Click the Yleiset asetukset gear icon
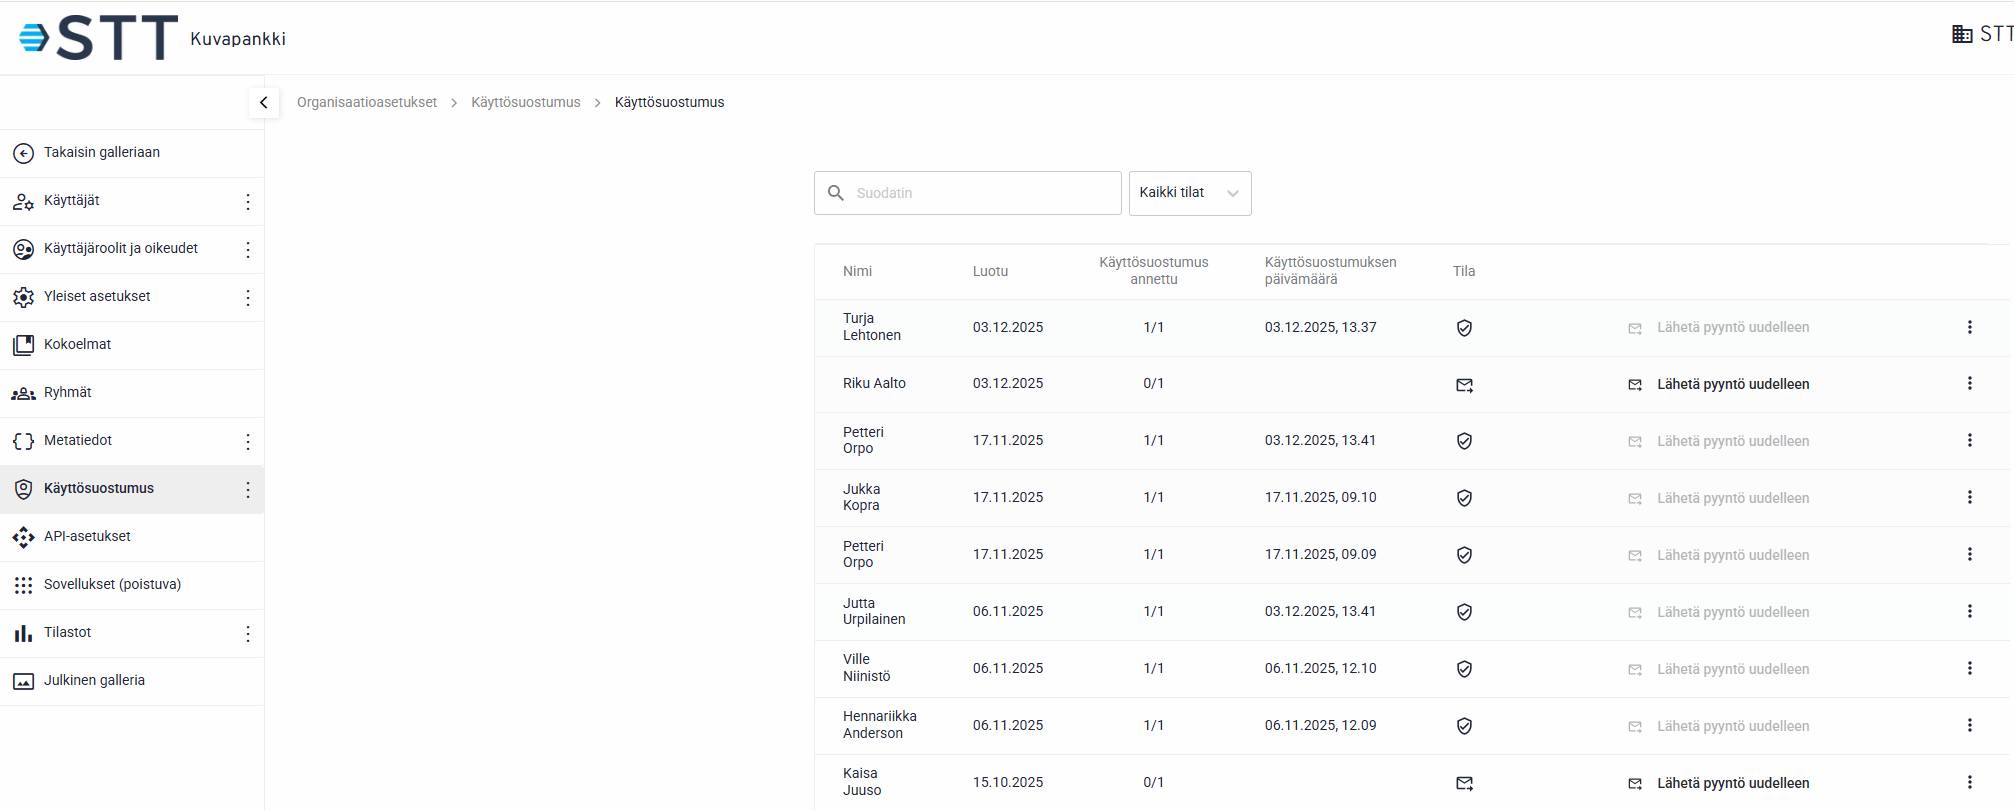This screenshot has width=2014, height=811. click(23, 297)
